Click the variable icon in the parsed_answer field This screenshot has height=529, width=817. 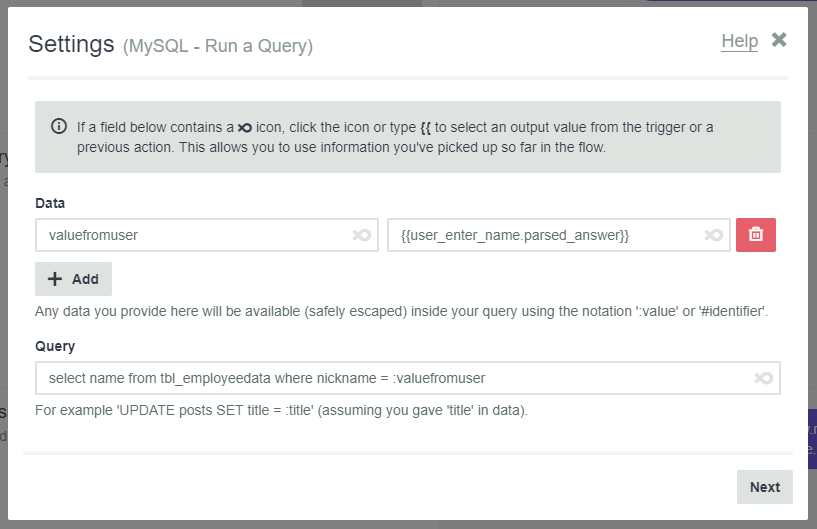pyautogui.click(x=714, y=235)
